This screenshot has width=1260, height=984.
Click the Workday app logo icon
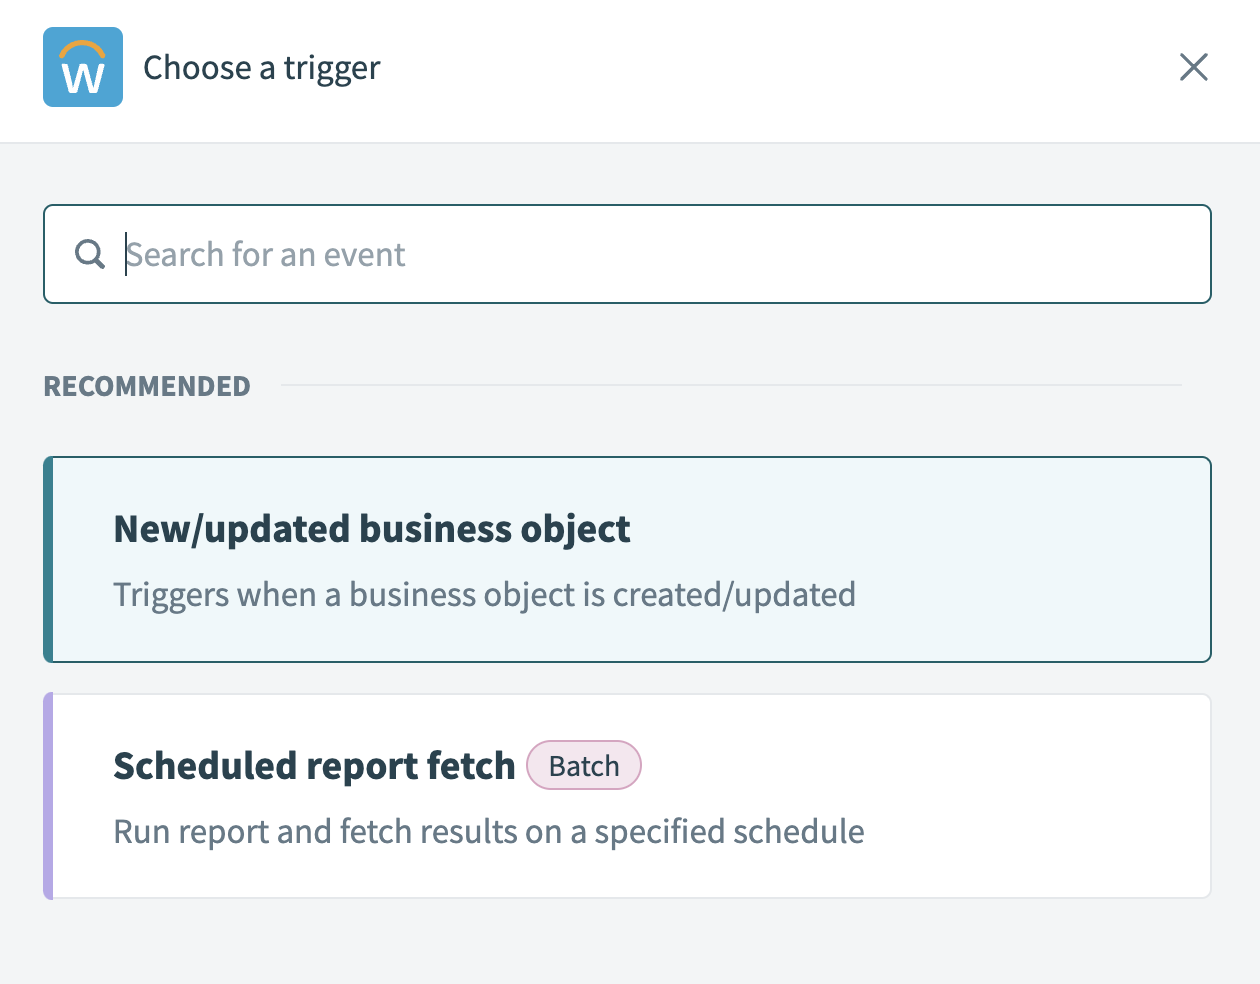coord(83,67)
